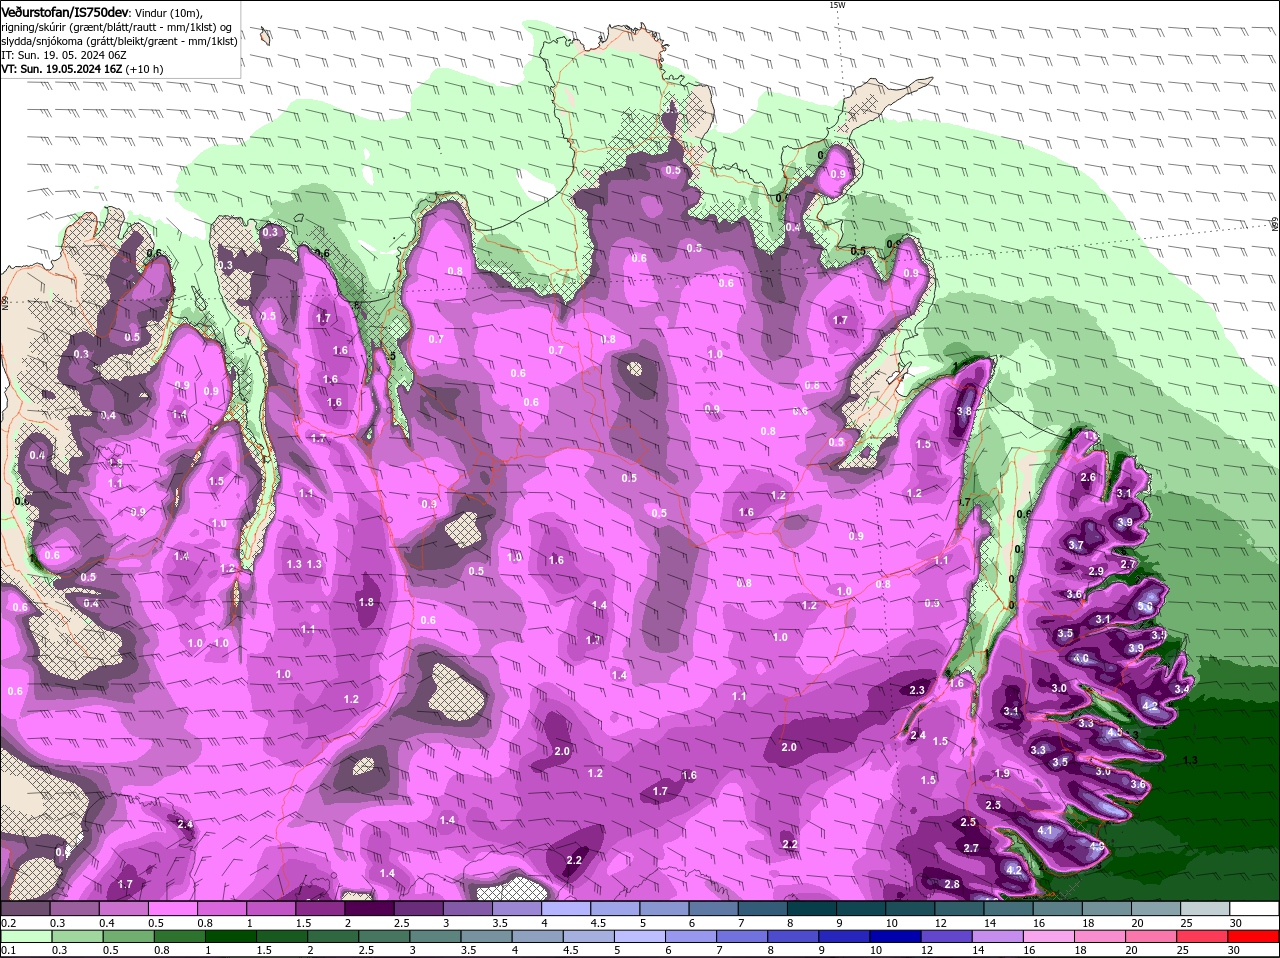Click the 0.4 label on the snow legend
Image resolution: width=1280 pixels, height=958 pixels.
tap(106, 923)
